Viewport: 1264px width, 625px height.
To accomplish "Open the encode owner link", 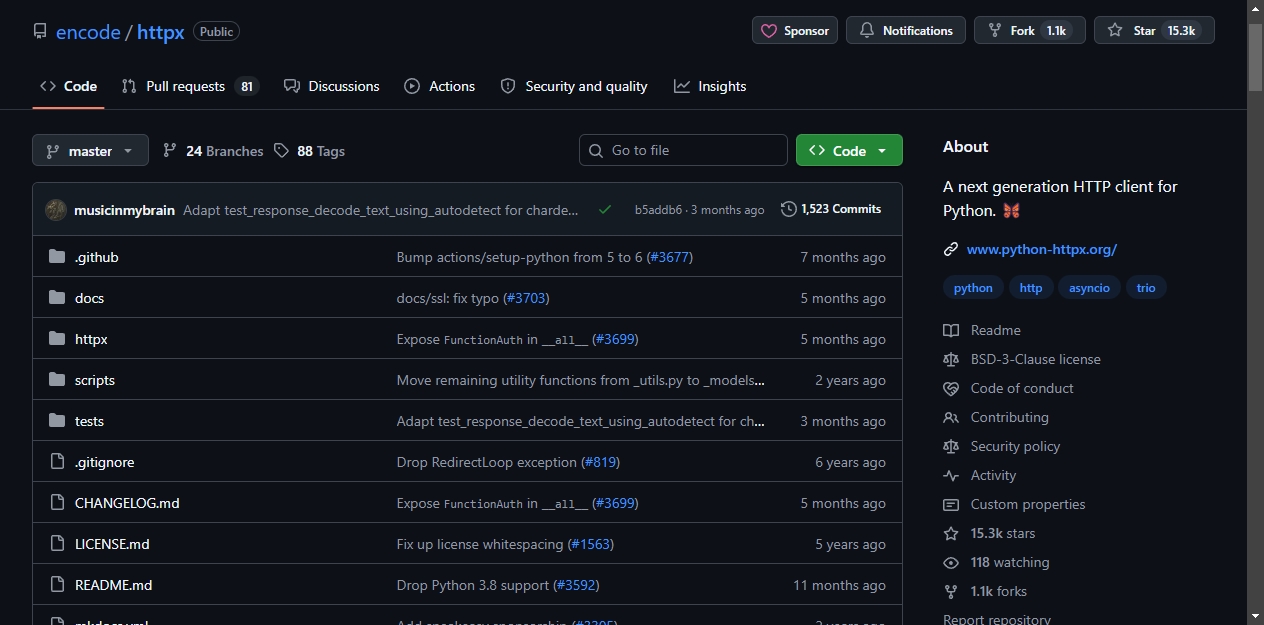I will [x=88, y=32].
